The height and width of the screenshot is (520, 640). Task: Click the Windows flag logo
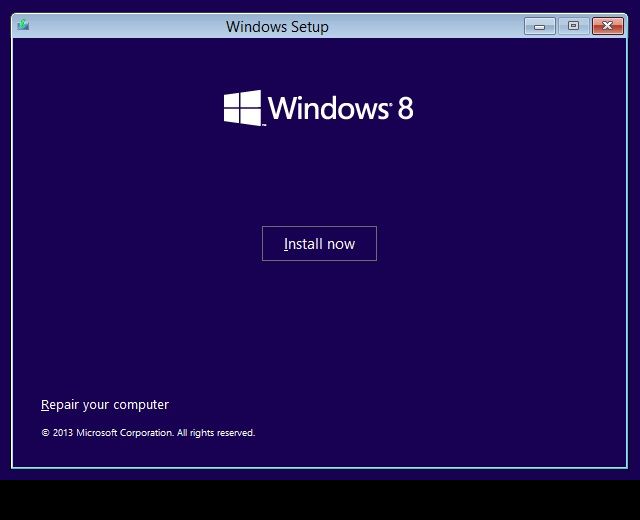pyautogui.click(x=242, y=108)
